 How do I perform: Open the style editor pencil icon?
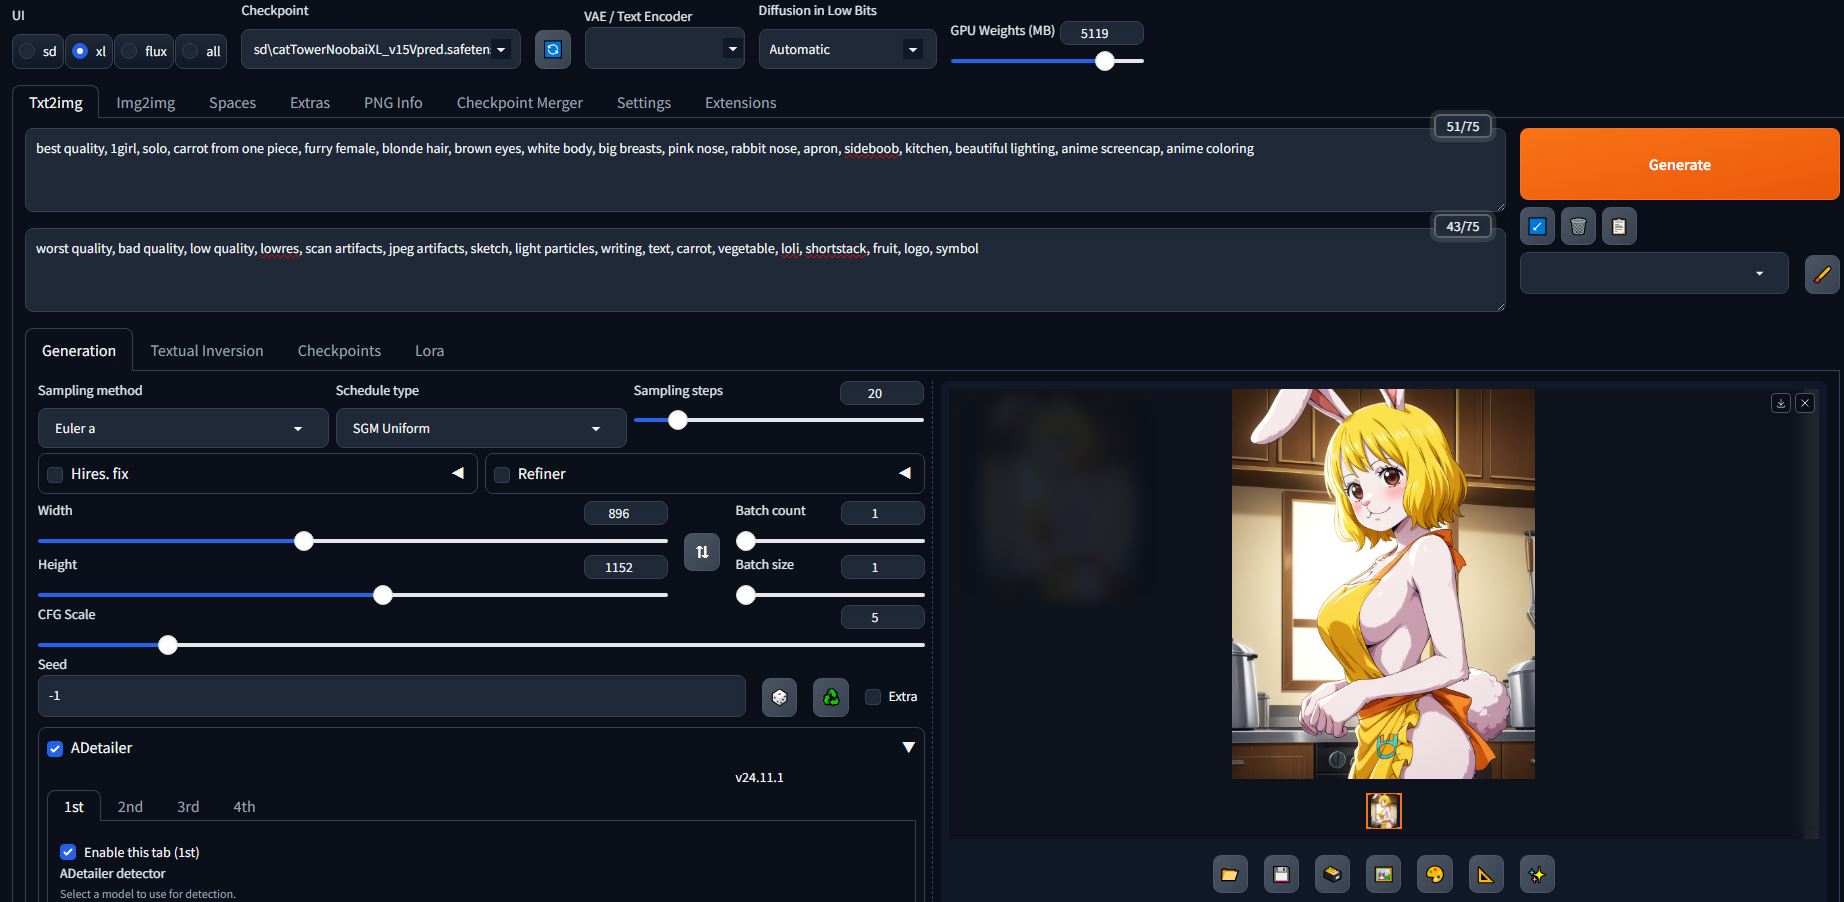1822,274
